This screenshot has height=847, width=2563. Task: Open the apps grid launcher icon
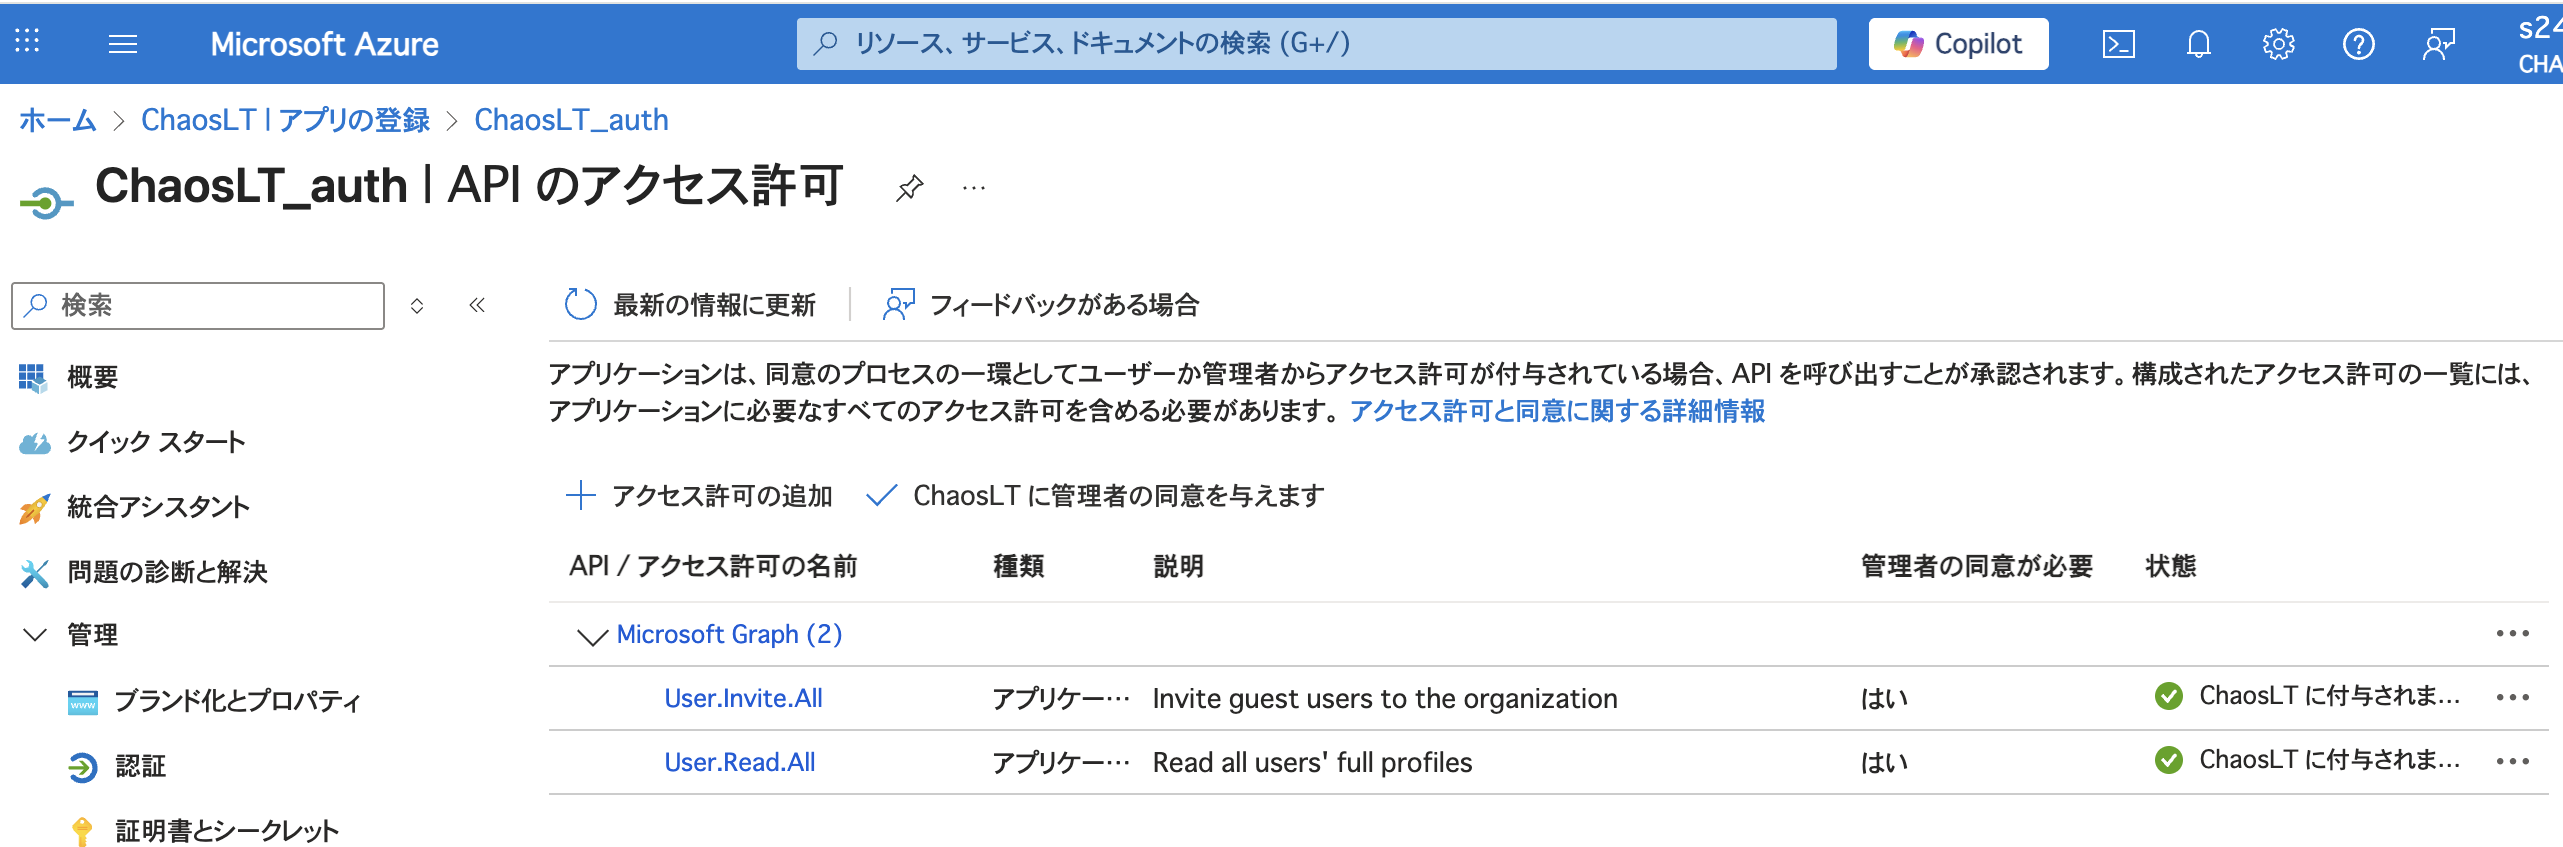[x=27, y=41]
